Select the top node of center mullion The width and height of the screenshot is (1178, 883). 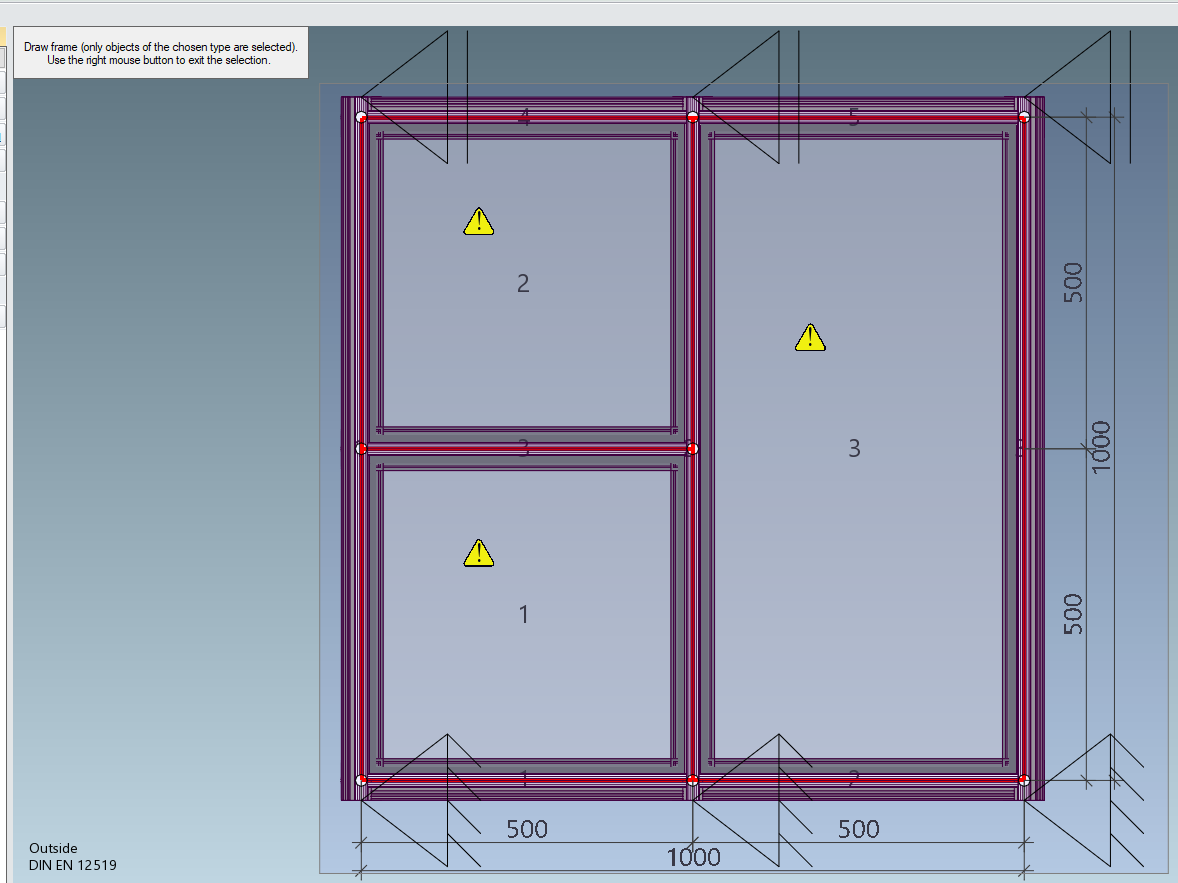click(692, 117)
